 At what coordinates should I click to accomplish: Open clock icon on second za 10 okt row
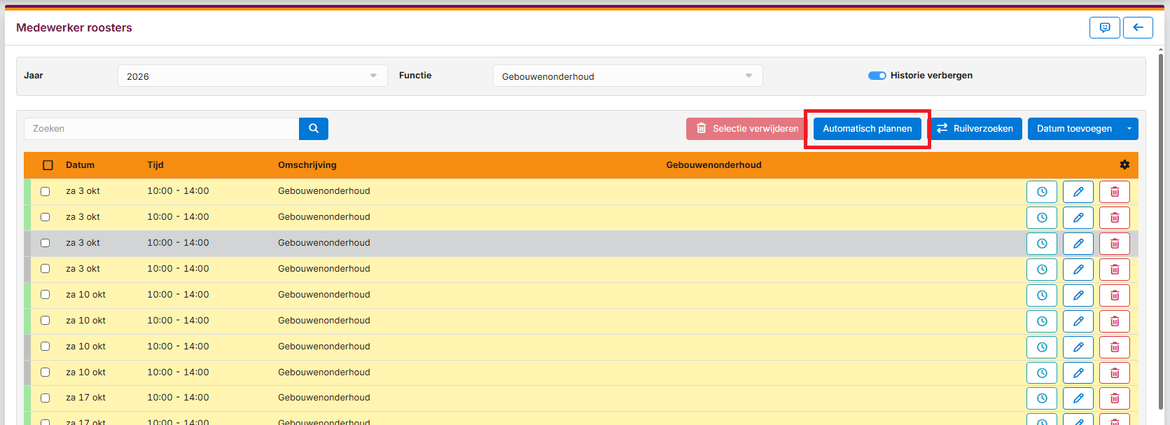point(1042,321)
